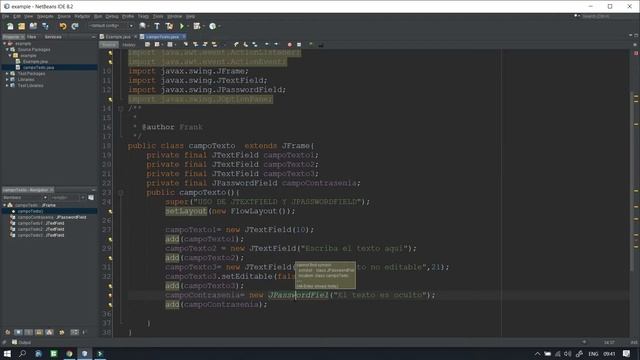Collapse the Source Packages node
640x360 pixels.
click(x=7, y=49)
